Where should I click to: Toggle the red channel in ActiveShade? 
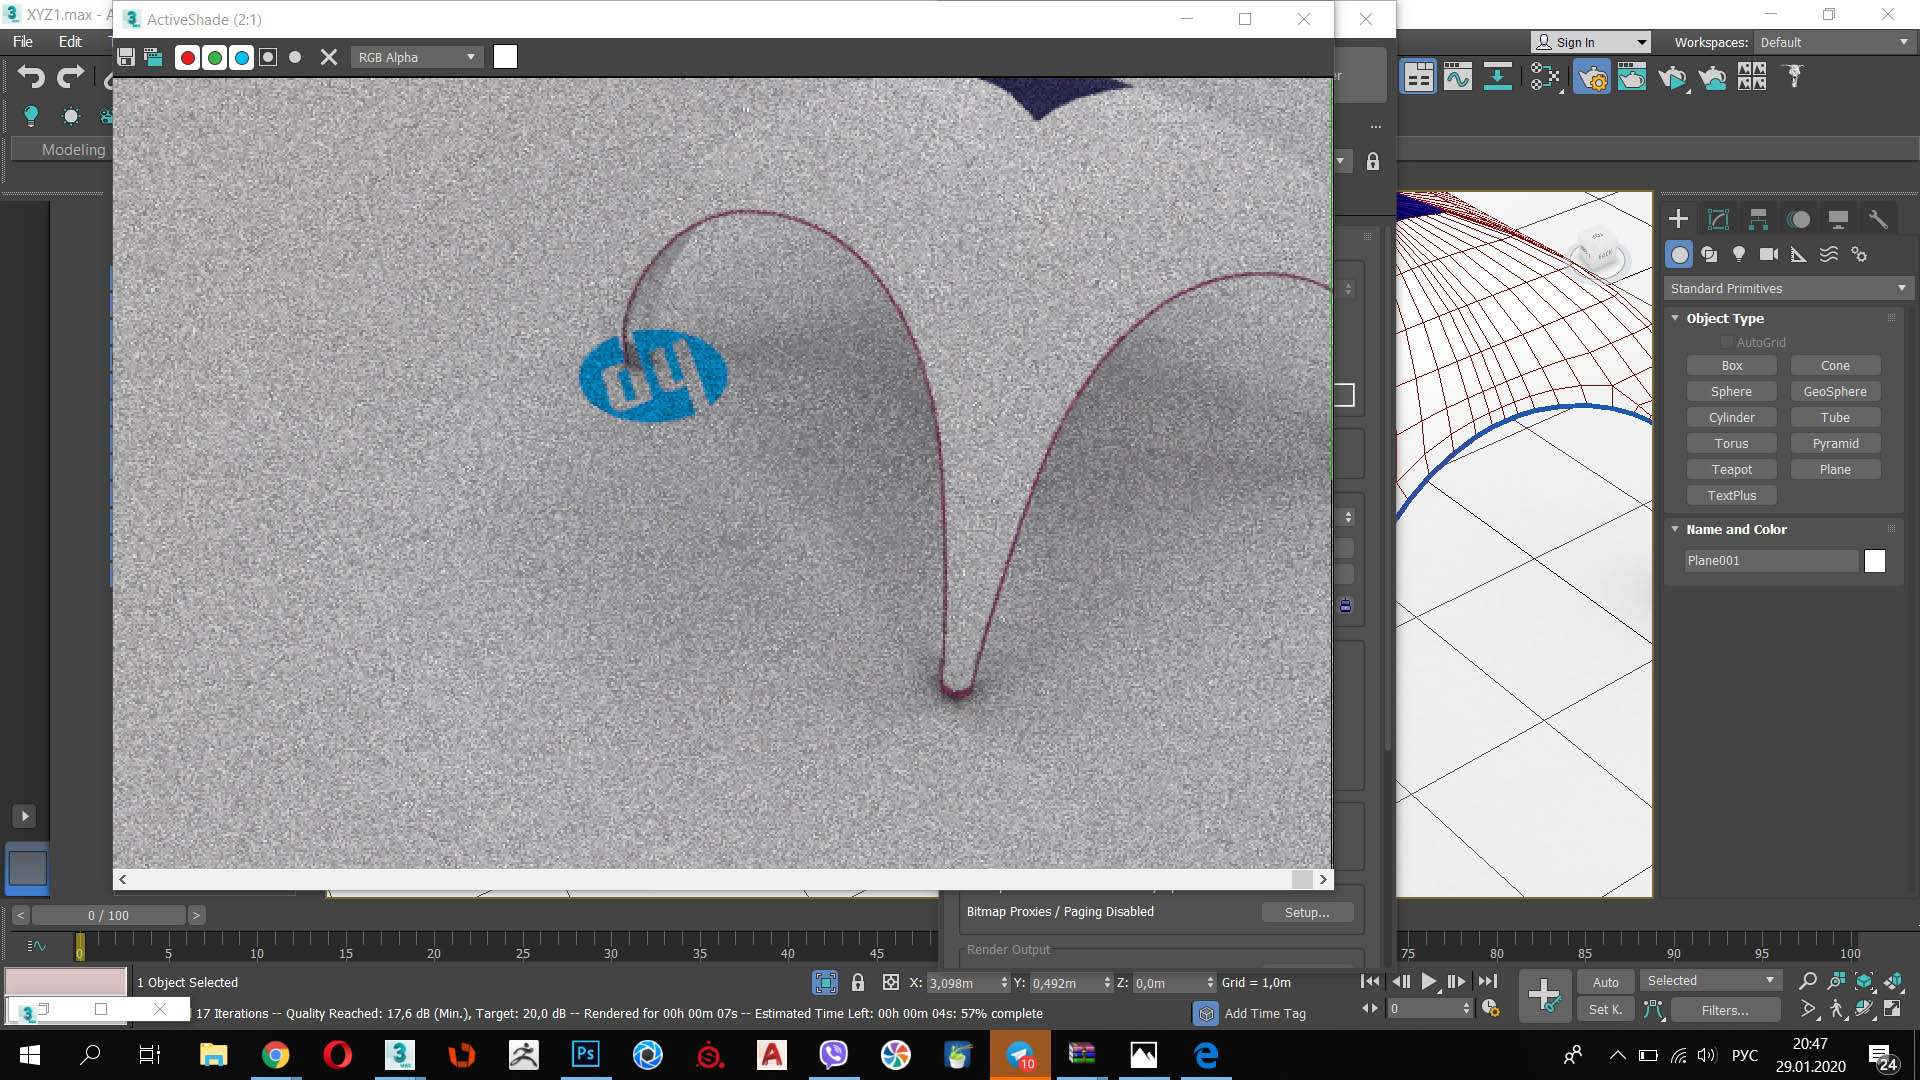click(x=187, y=57)
